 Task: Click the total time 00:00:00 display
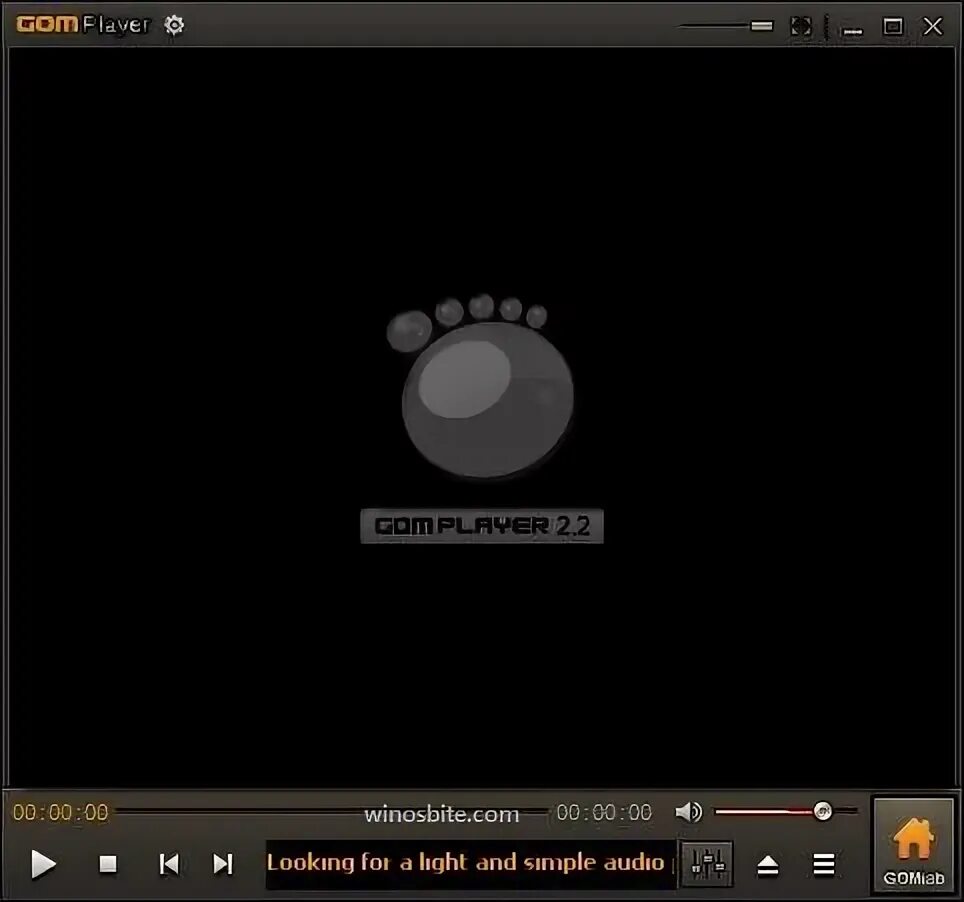tap(604, 813)
